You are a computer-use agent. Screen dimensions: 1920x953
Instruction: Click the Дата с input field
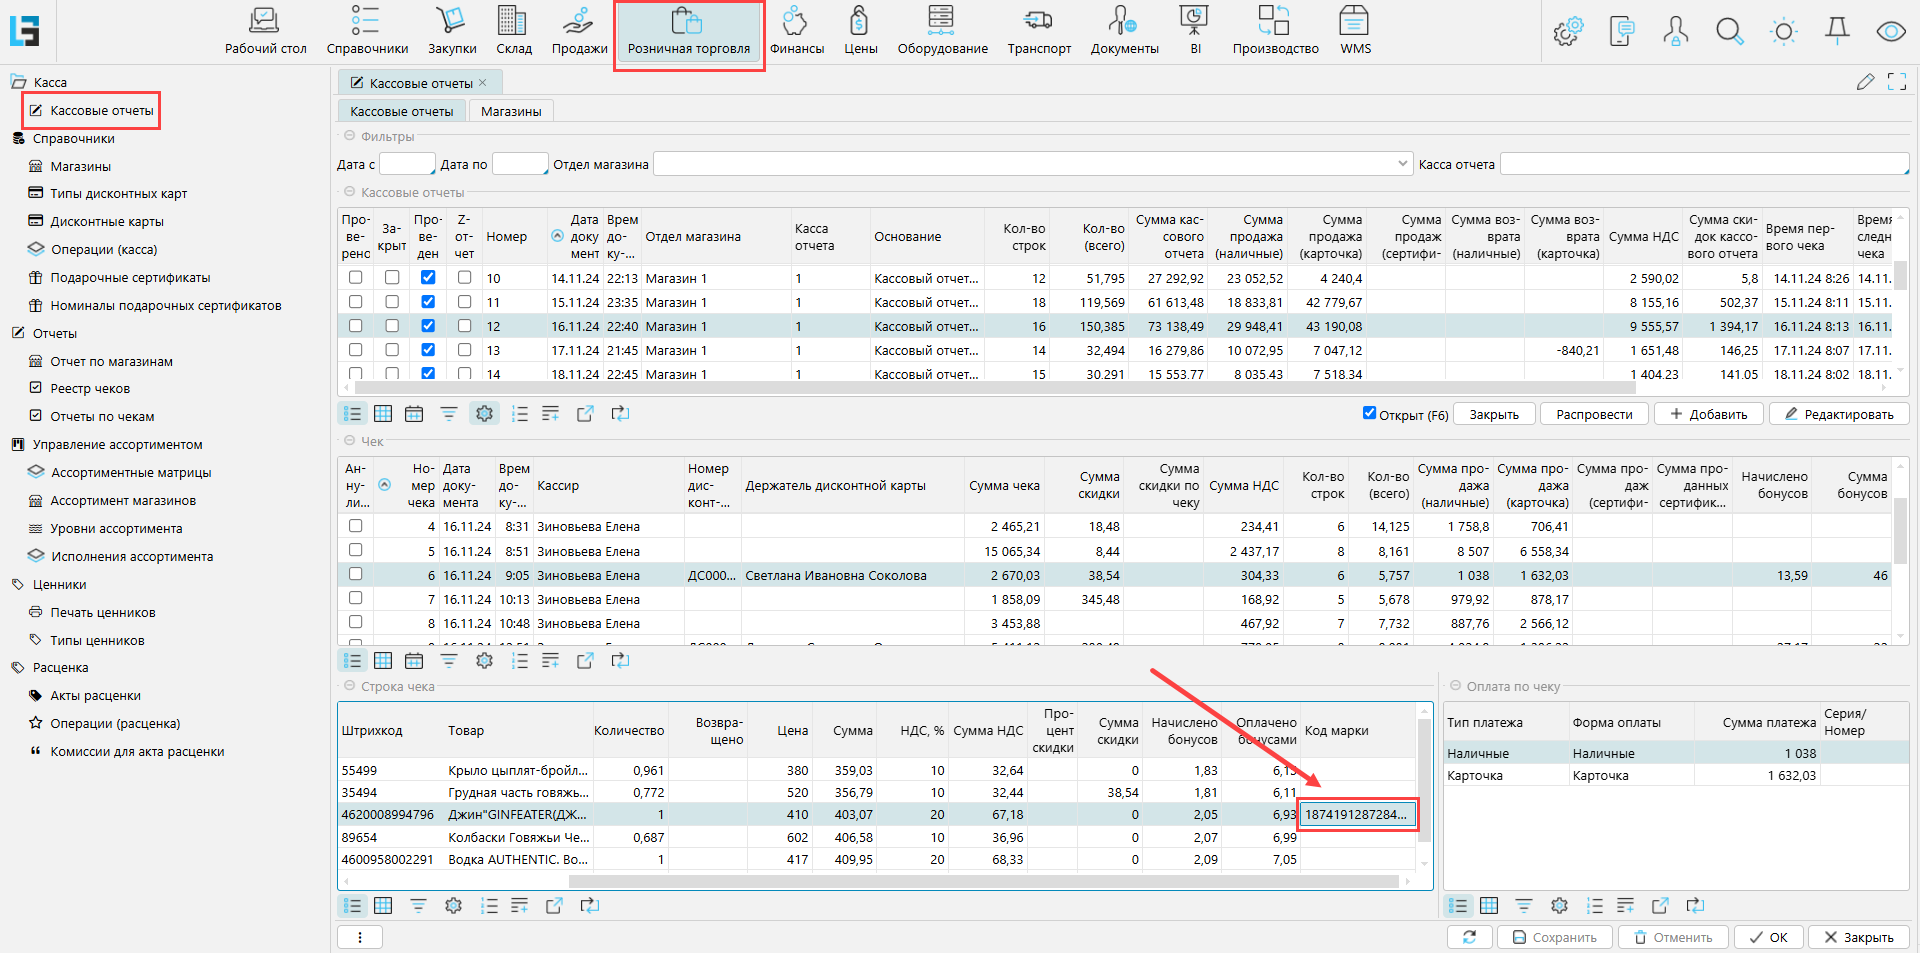[406, 164]
